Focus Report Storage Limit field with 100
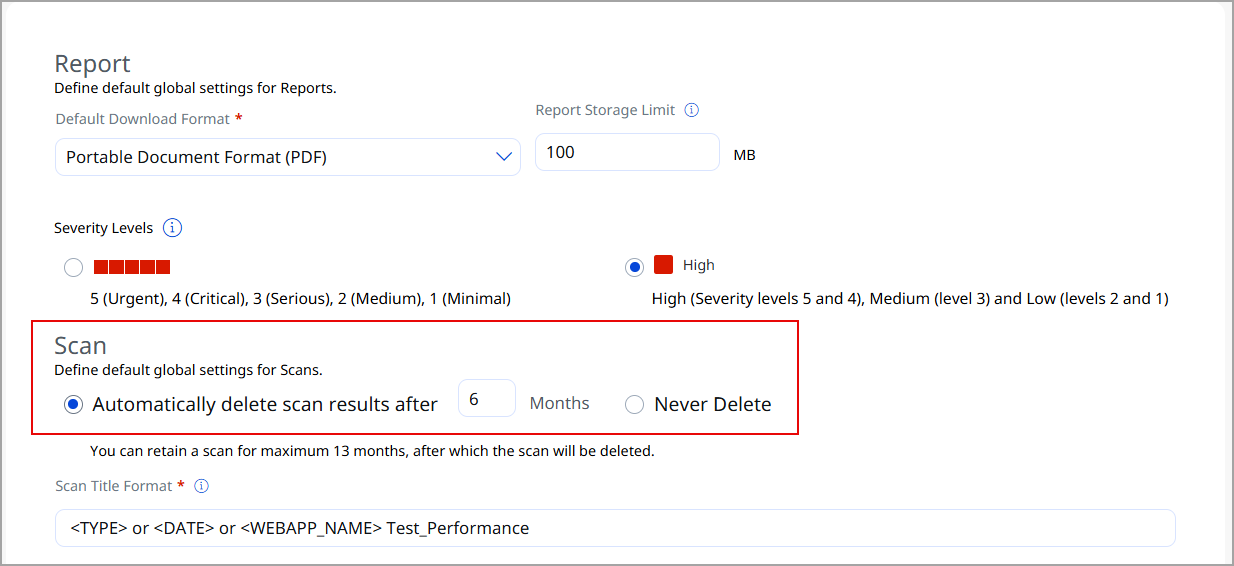Image resolution: width=1234 pixels, height=566 pixels. [x=627, y=152]
